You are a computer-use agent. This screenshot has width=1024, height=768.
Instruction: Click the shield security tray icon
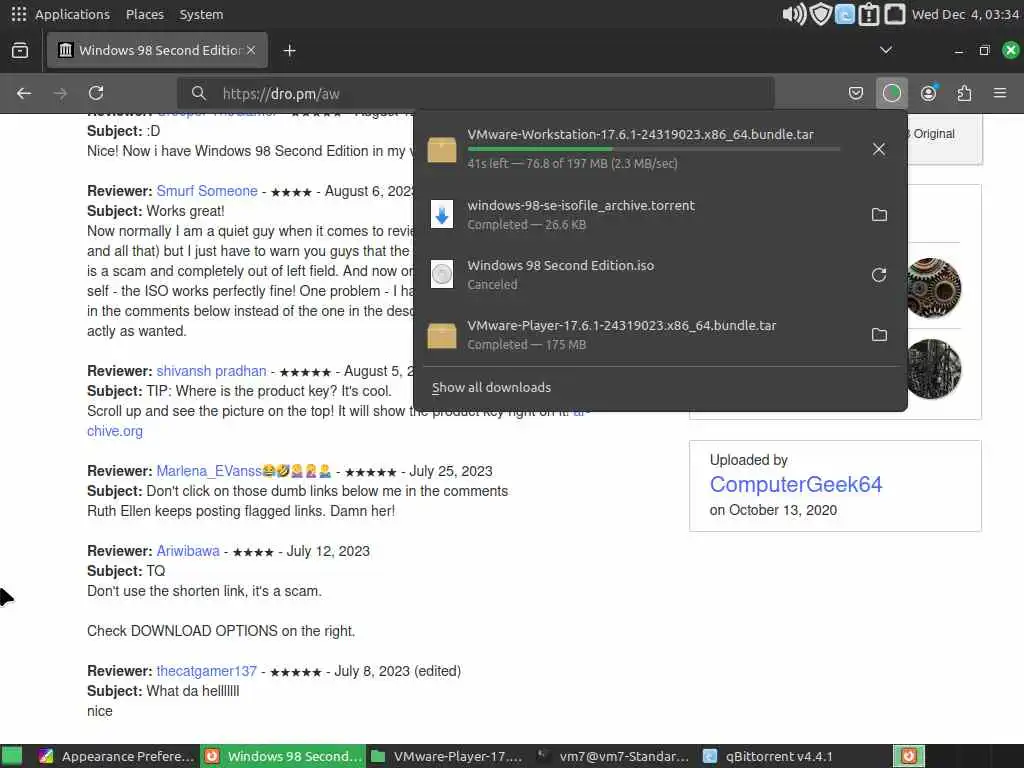[x=820, y=14]
